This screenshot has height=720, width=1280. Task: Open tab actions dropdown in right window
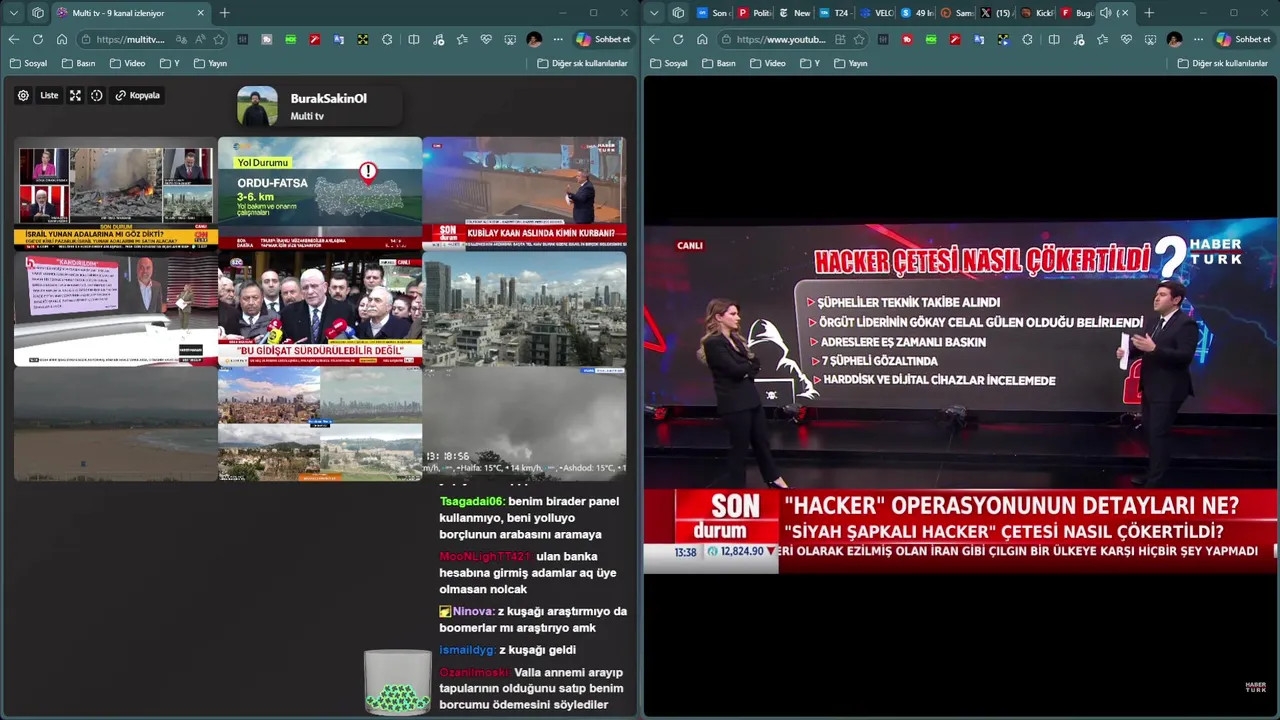654,13
